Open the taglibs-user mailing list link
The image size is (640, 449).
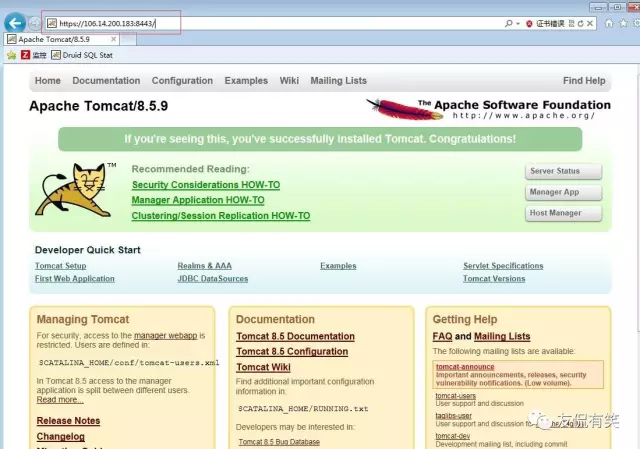(x=453, y=416)
